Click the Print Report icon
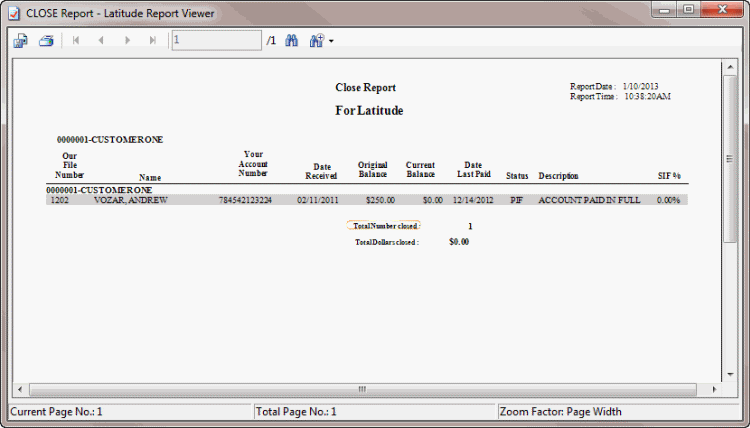The height and width of the screenshot is (428, 750). [x=45, y=41]
